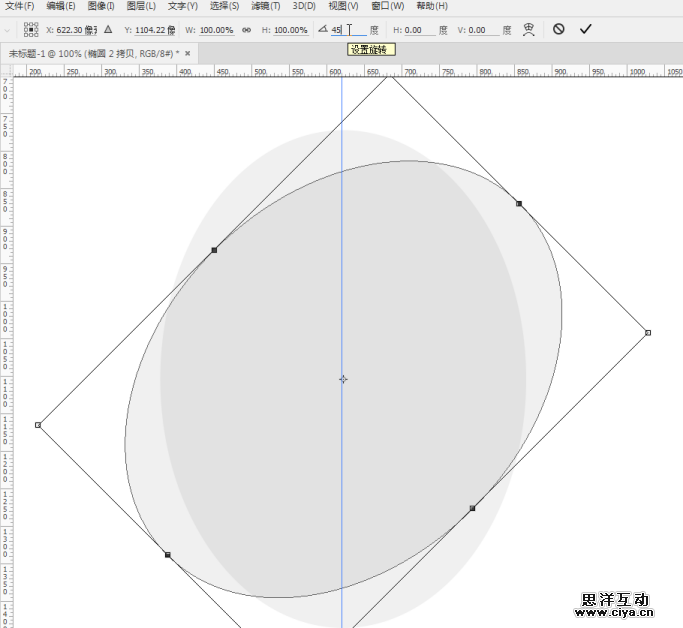Open the 文件(F) menu
The image size is (683, 628).
click(20, 6)
